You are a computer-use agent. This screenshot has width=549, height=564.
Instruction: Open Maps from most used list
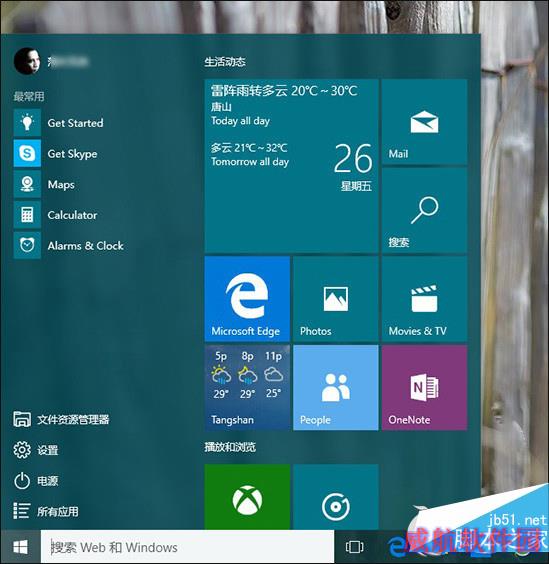(x=61, y=184)
